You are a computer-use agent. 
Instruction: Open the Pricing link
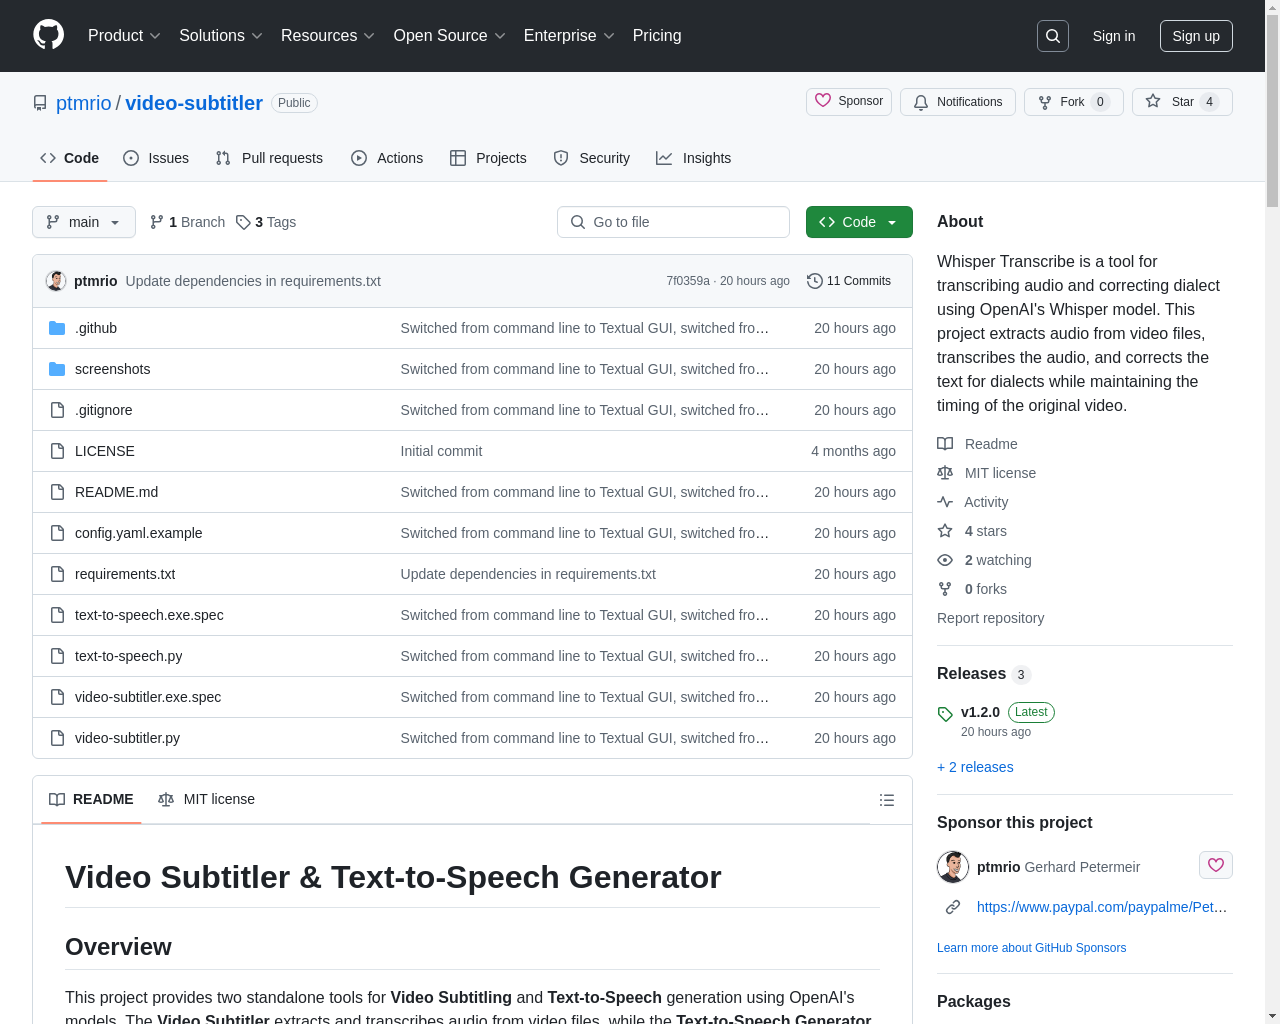pyautogui.click(x=657, y=36)
